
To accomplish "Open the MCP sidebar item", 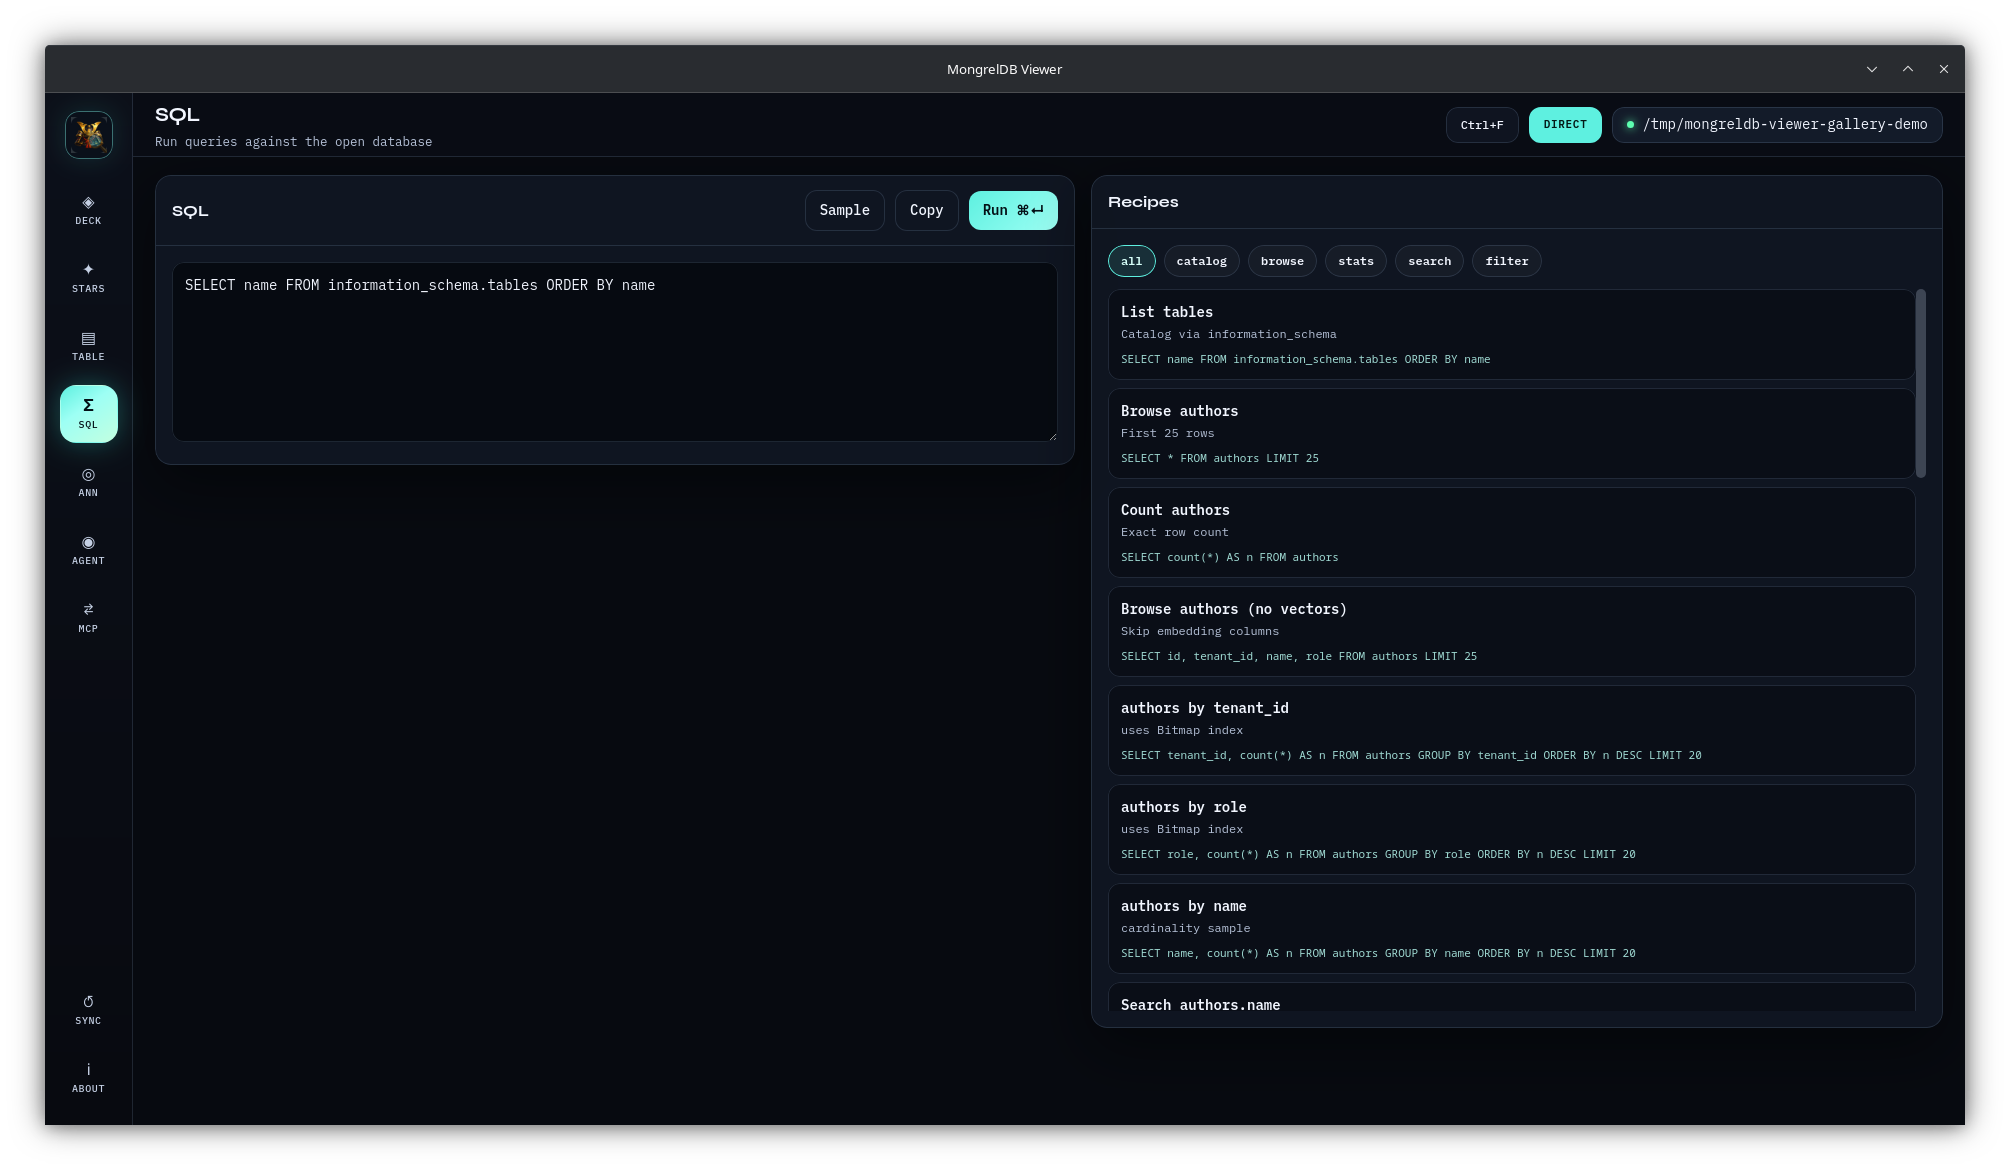I will click(x=88, y=618).
